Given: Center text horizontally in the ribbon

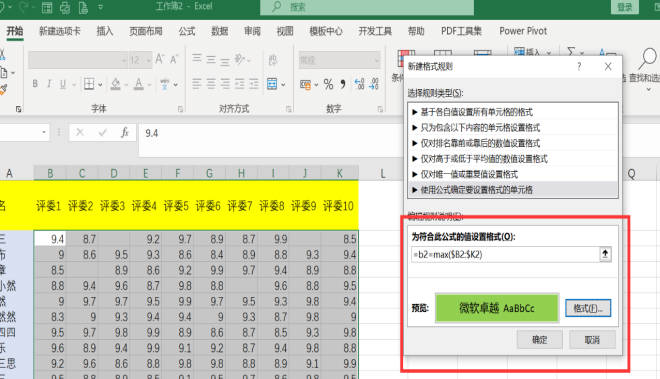Looking at the screenshot, I should tap(211, 84).
